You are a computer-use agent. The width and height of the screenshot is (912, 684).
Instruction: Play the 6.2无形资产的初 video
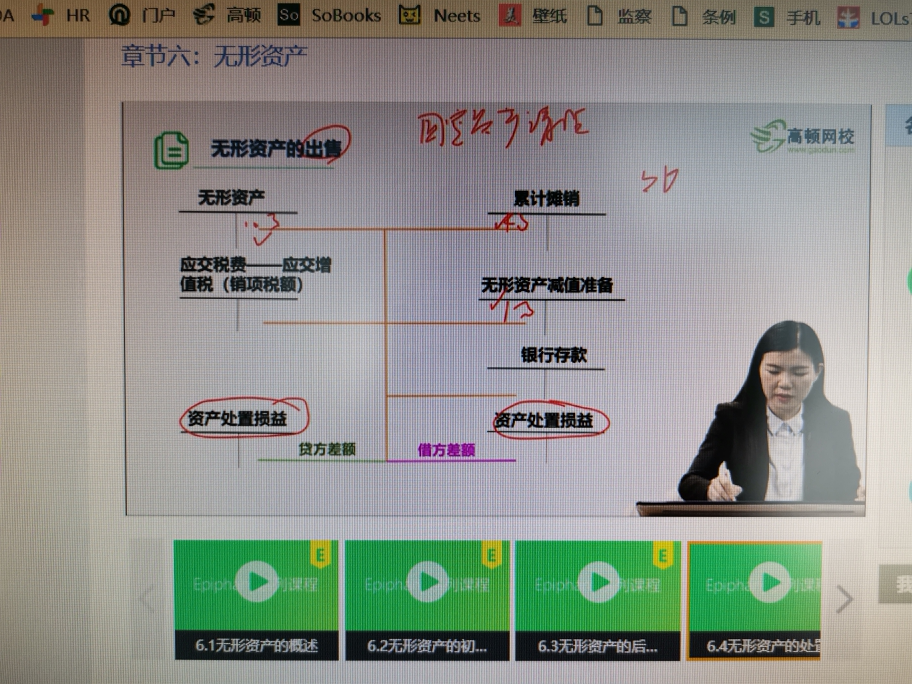pos(428,583)
